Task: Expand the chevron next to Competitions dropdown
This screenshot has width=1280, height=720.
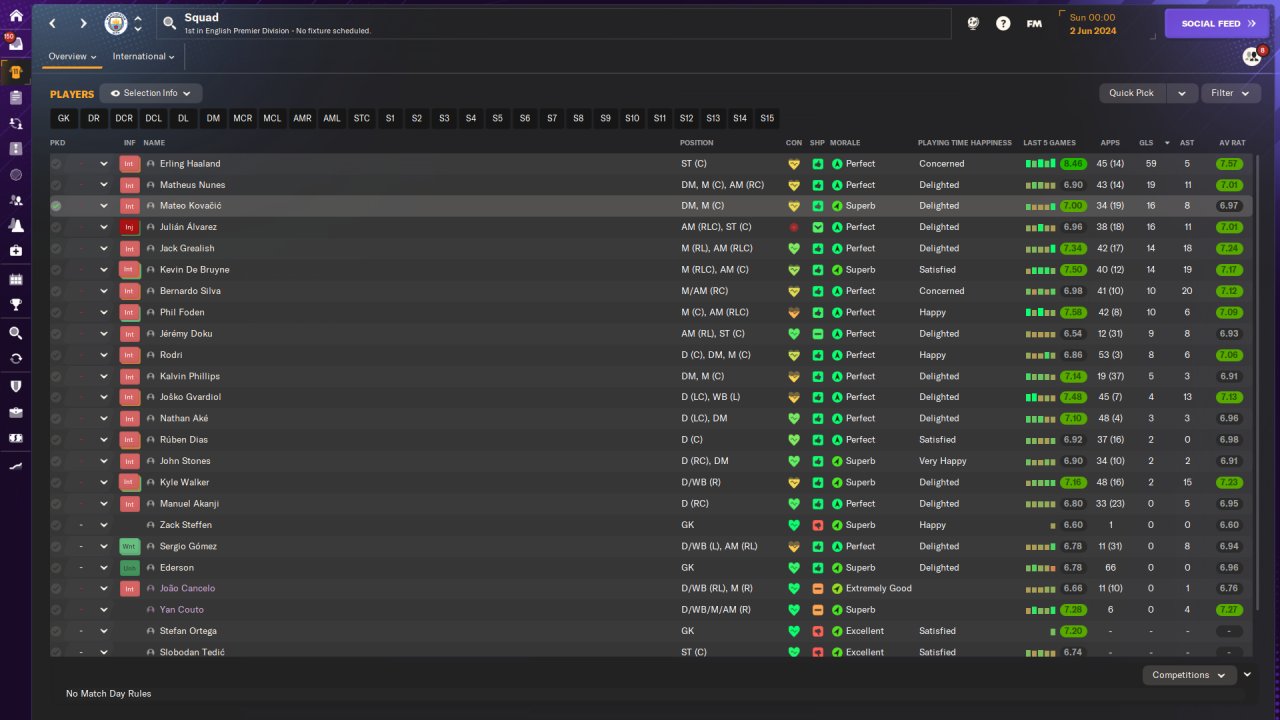Action: click(x=1247, y=675)
